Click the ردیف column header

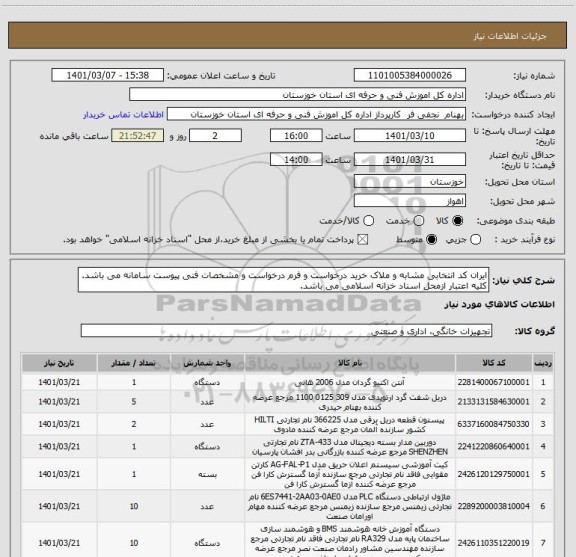(x=543, y=363)
